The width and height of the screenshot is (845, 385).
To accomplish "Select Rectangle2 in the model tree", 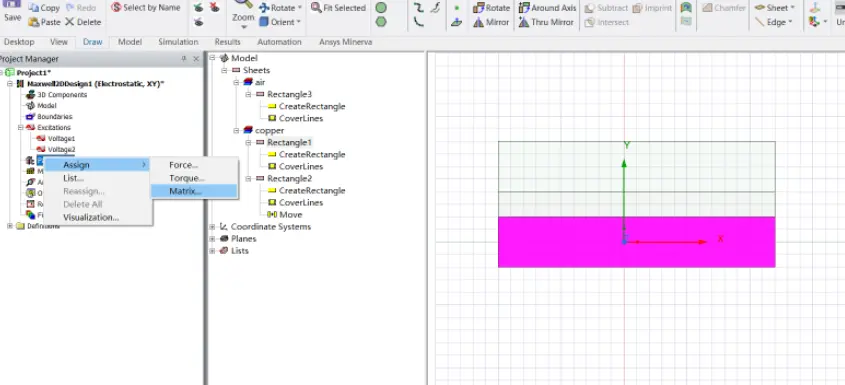I will point(289,178).
